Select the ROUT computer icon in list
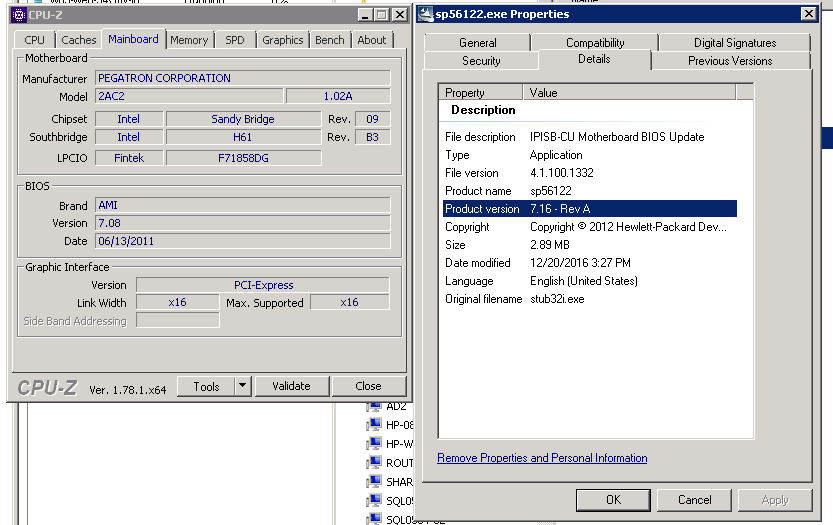833x525 pixels. point(374,463)
